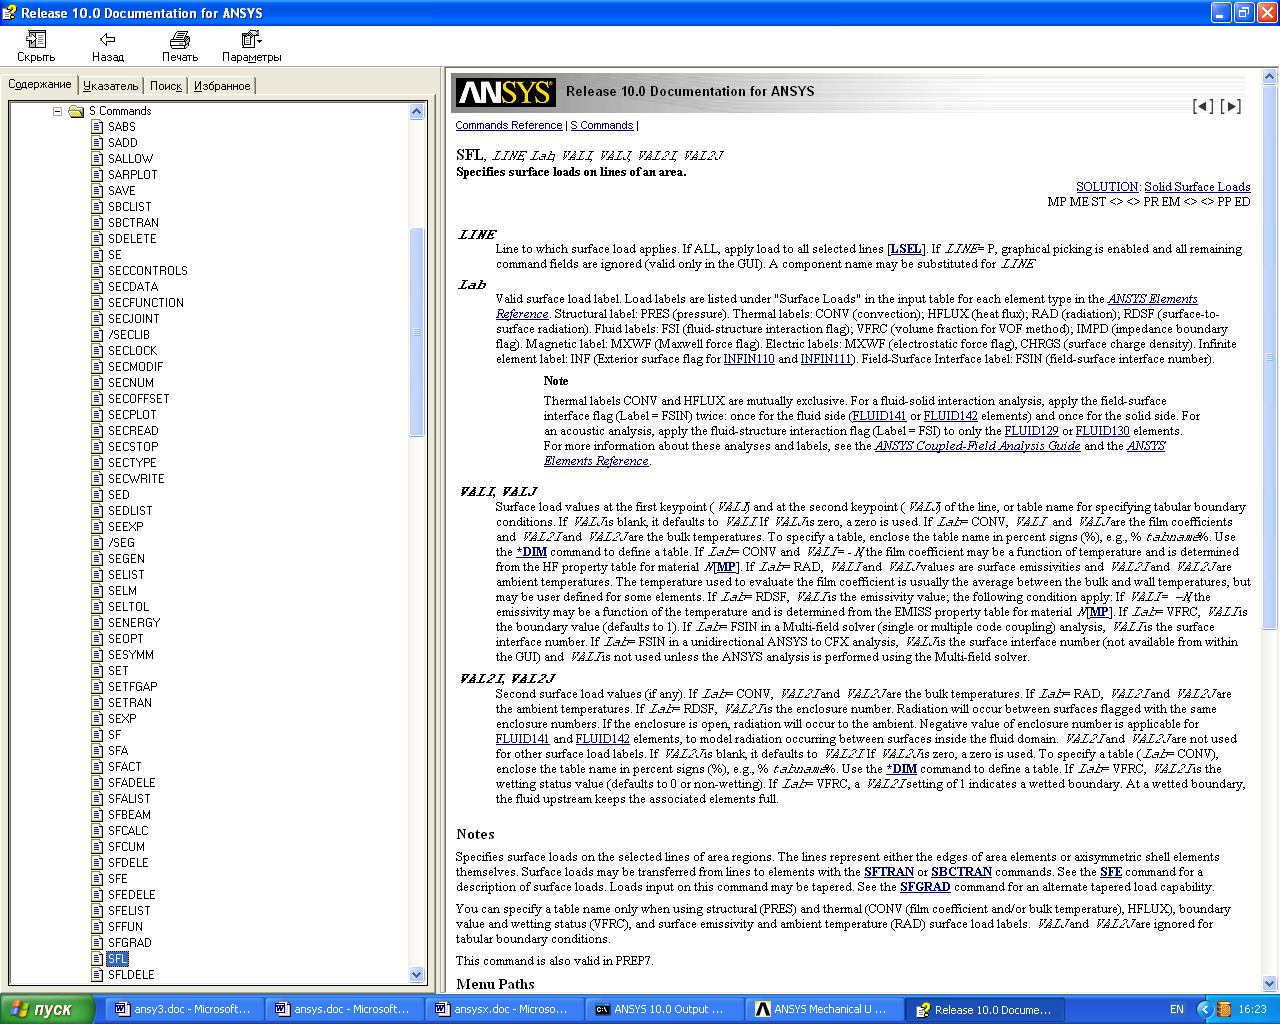Select SFEDELE in contents tree
This screenshot has width=1280, height=1024.
(131, 895)
